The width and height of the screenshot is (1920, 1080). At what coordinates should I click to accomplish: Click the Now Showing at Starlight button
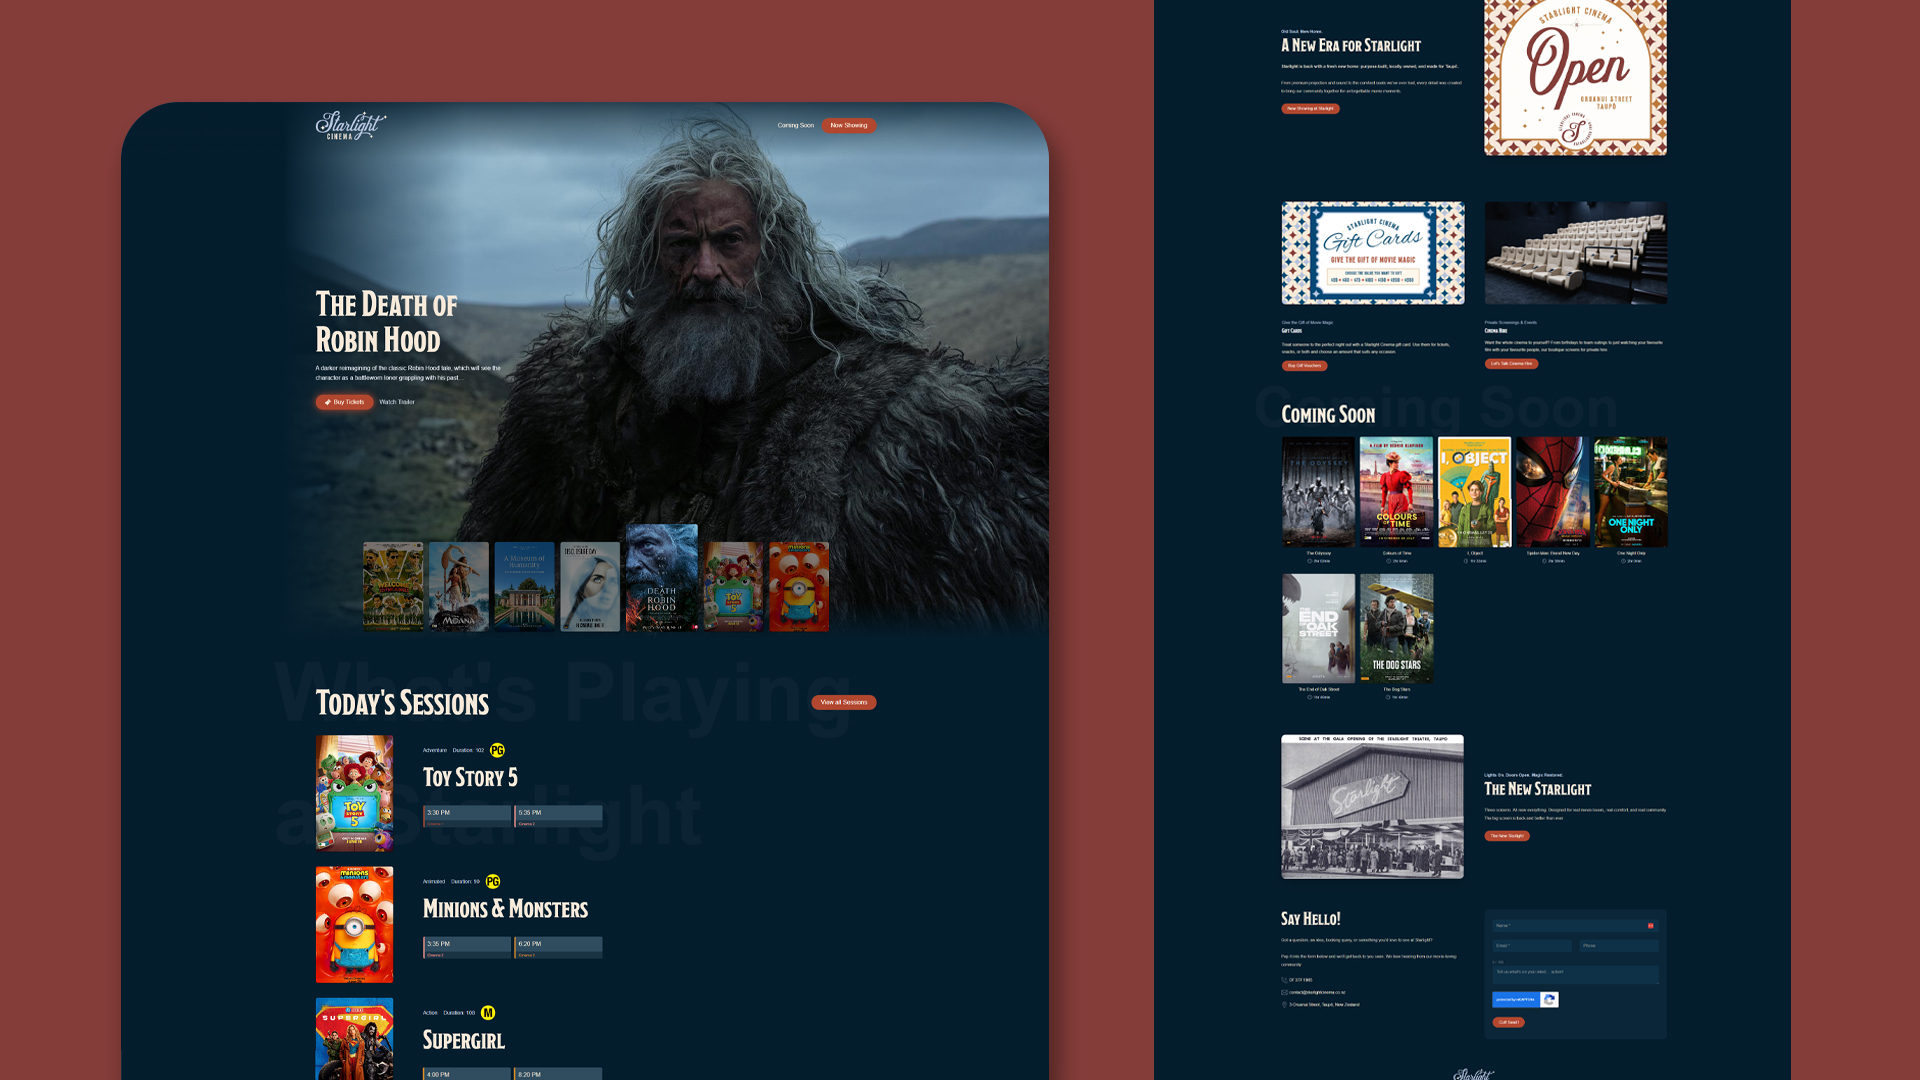[x=1310, y=109]
